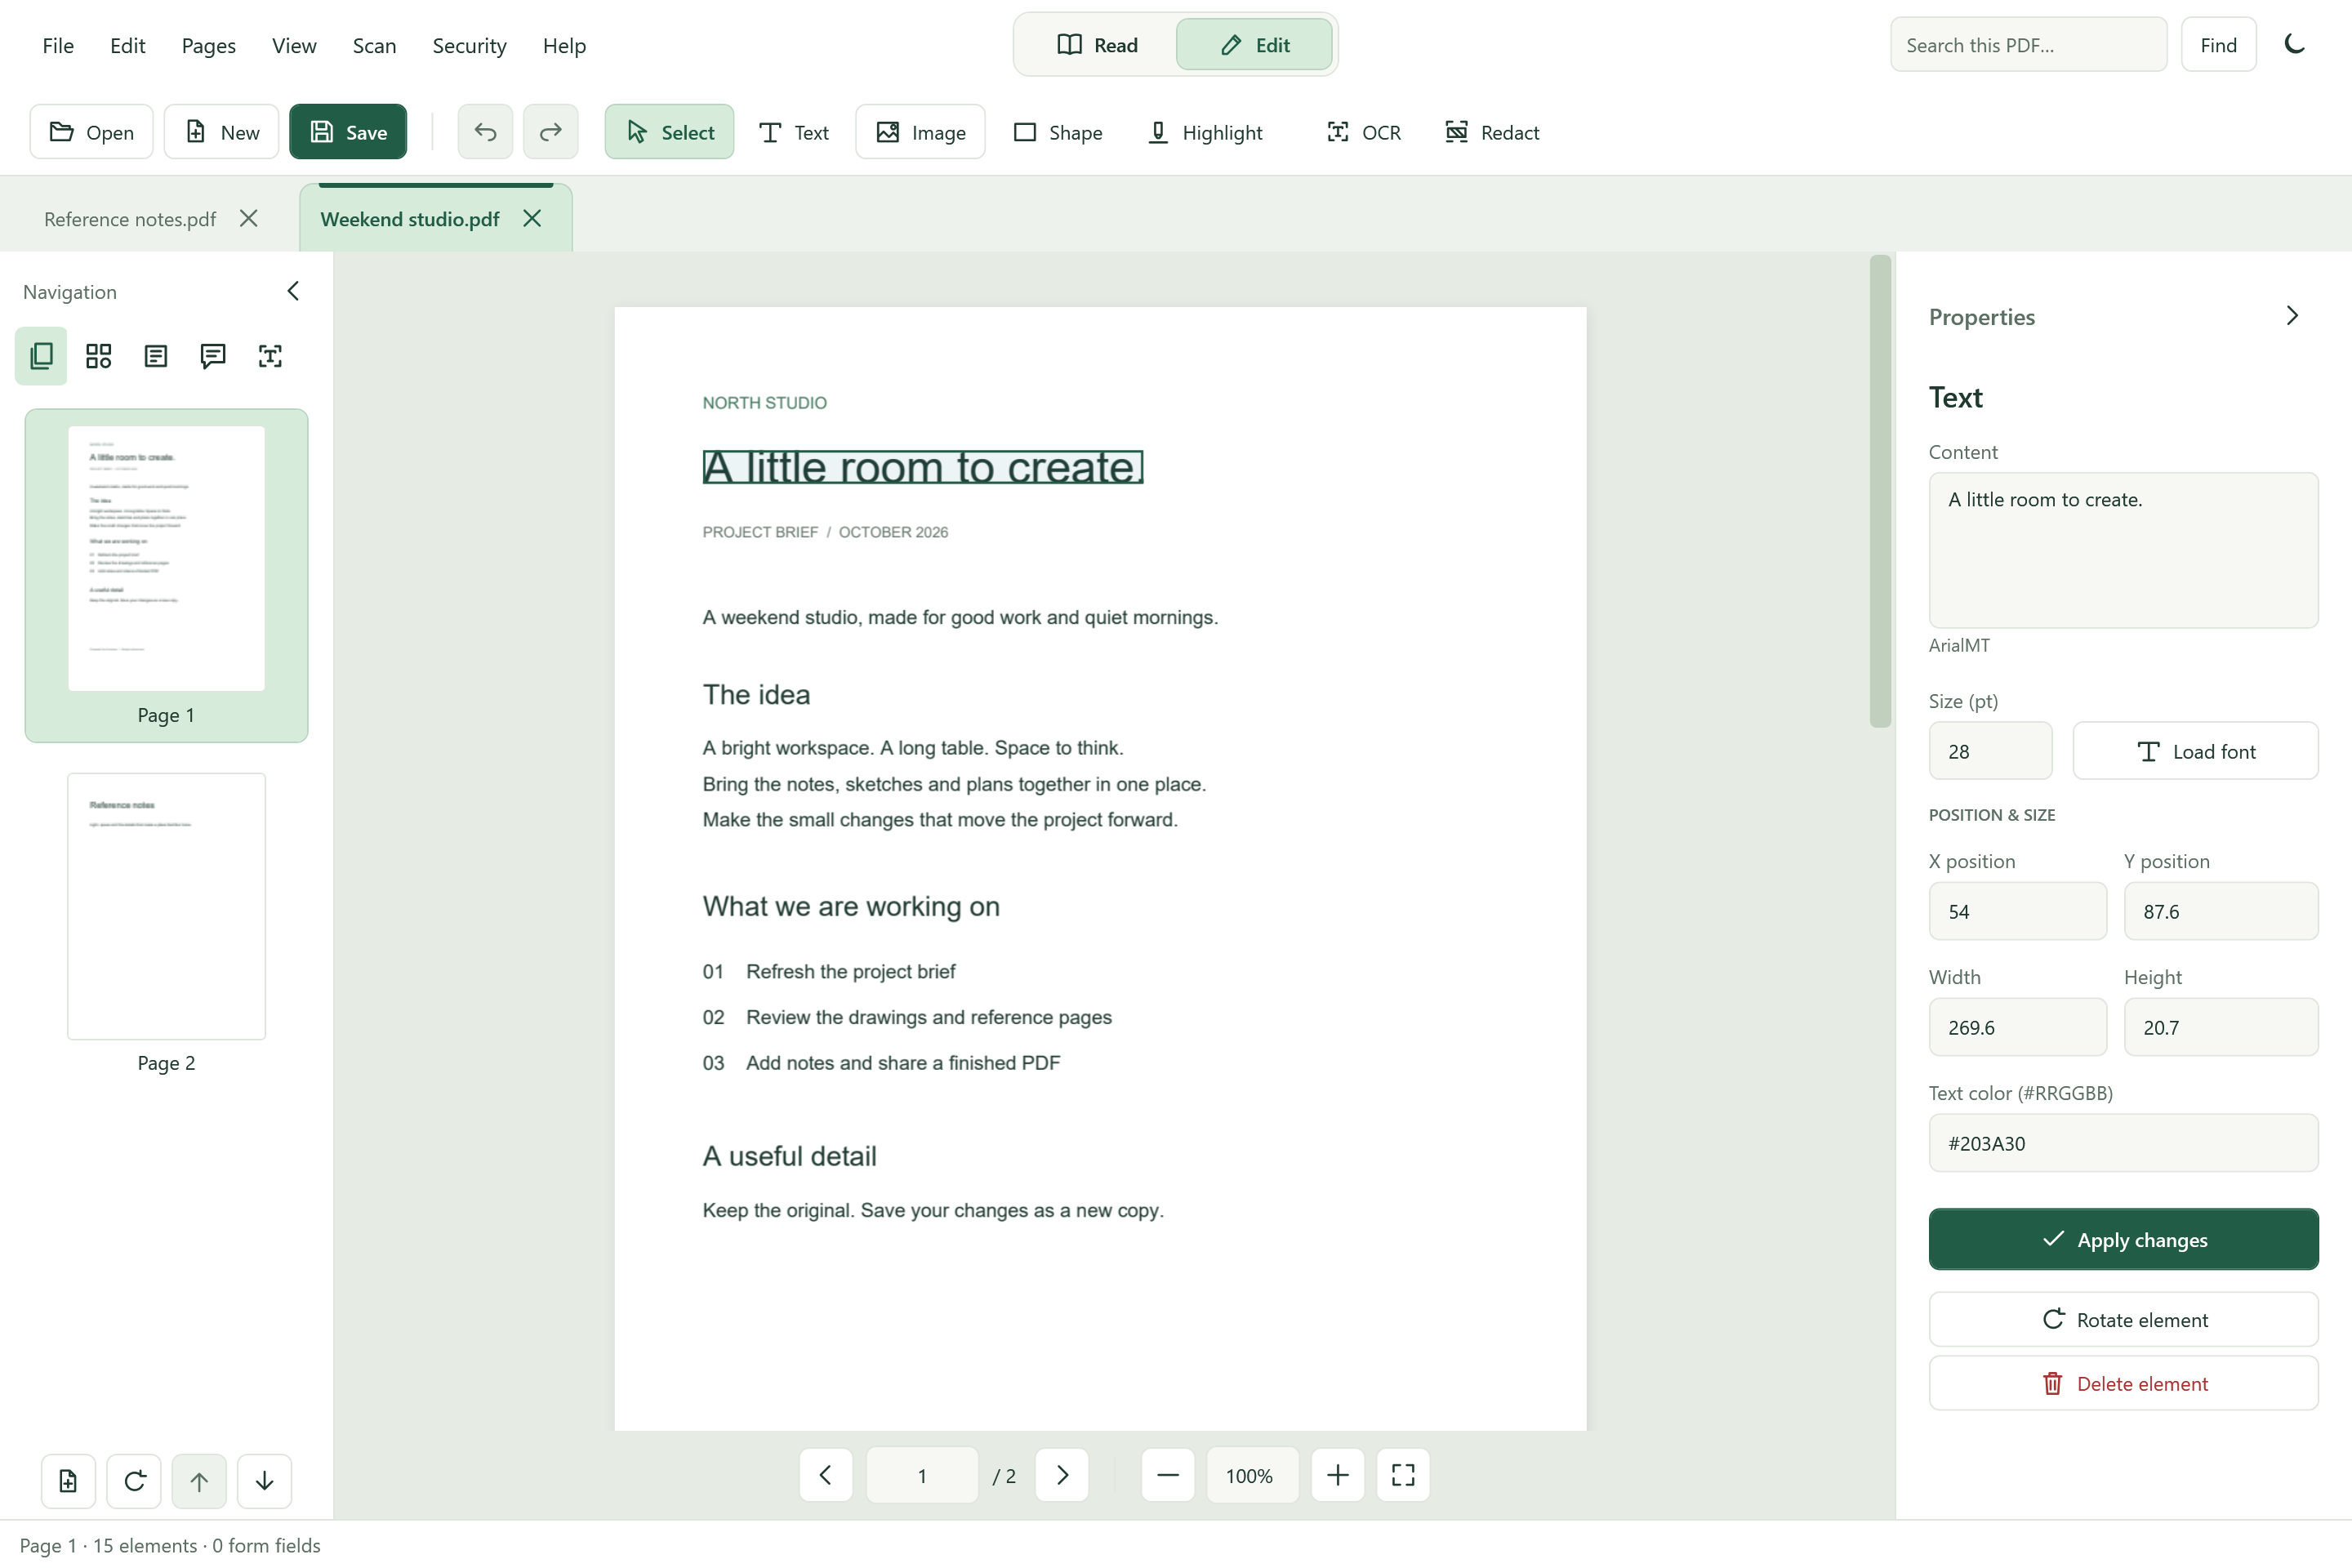Run the OCR tool
This screenshot has width=2352, height=1568.
pyautogui.click(x=1363, y=132)
